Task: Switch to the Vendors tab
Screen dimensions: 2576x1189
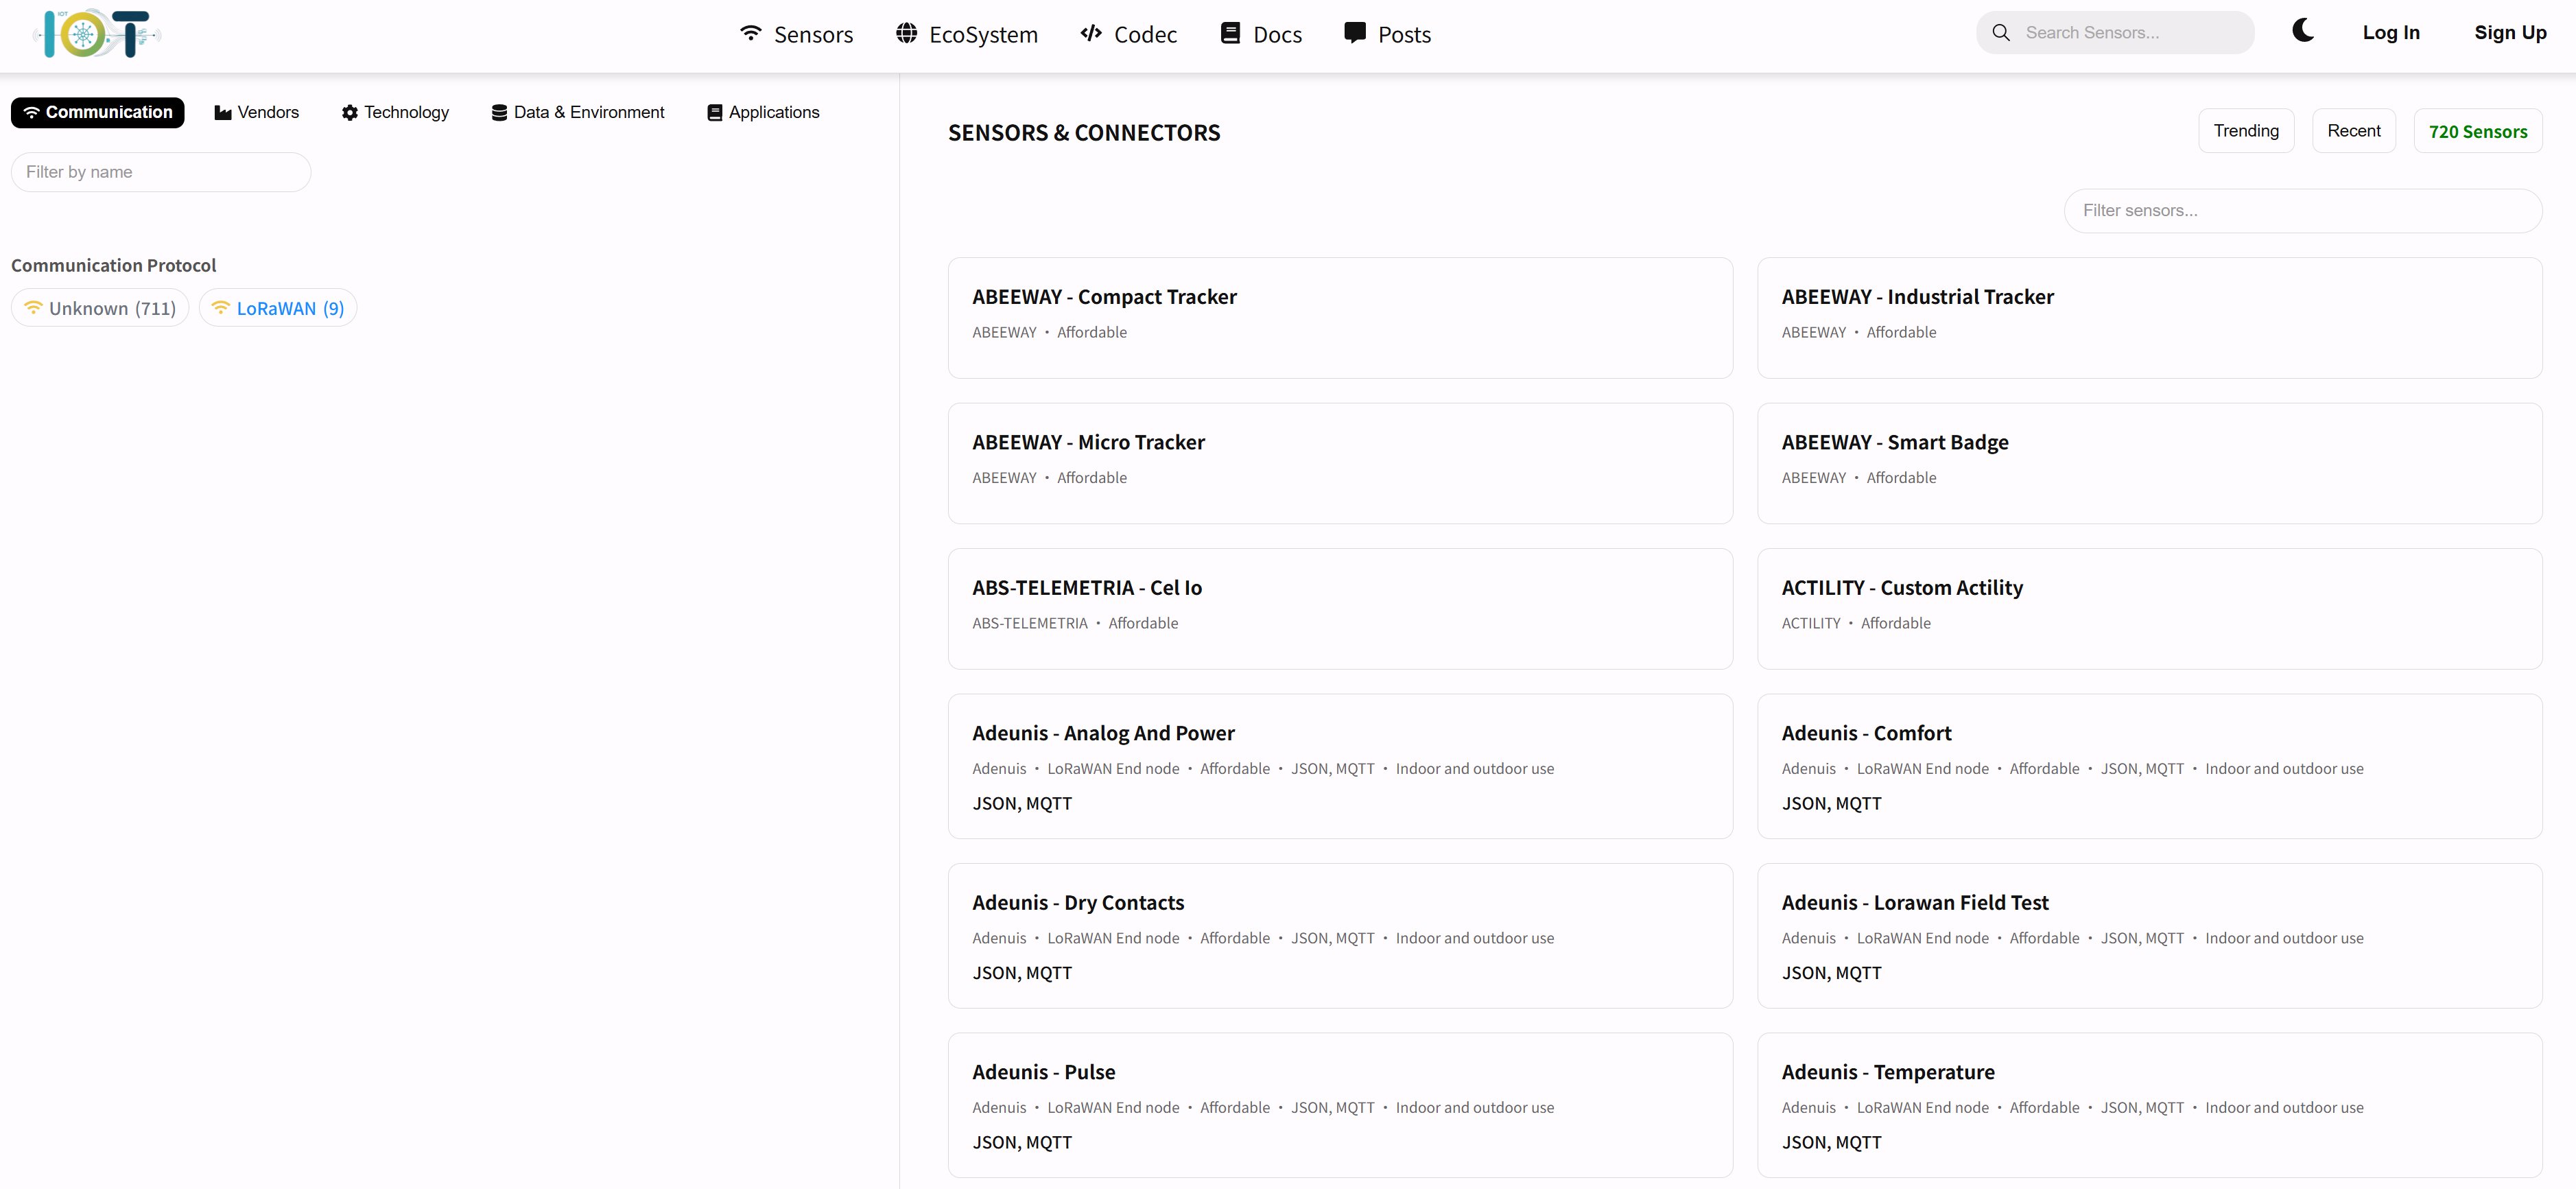Action: pyautogui.click(x=257, y=113)
